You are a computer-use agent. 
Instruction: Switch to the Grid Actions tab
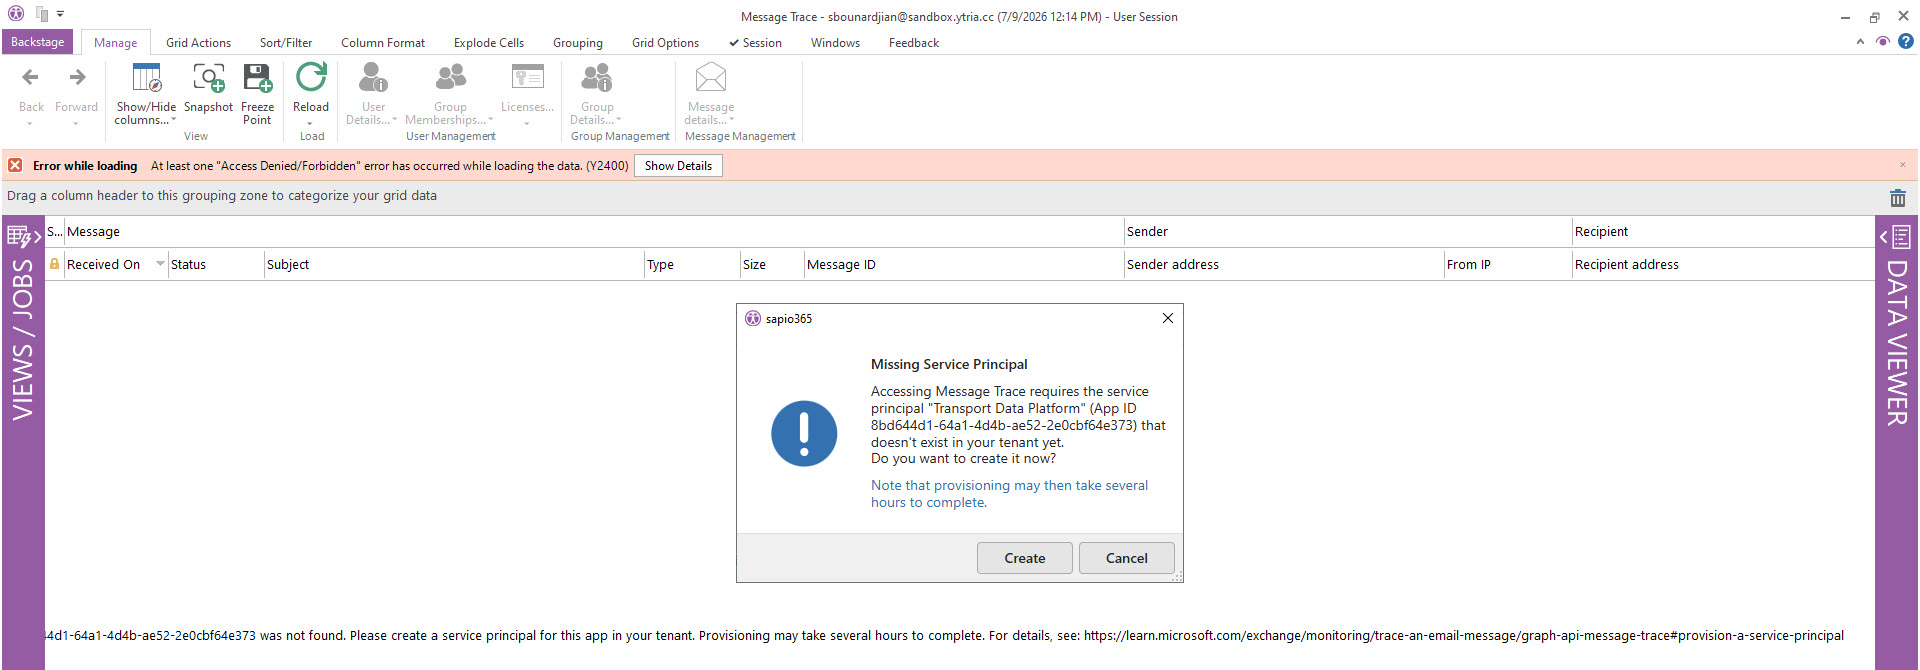coord(198,43)
